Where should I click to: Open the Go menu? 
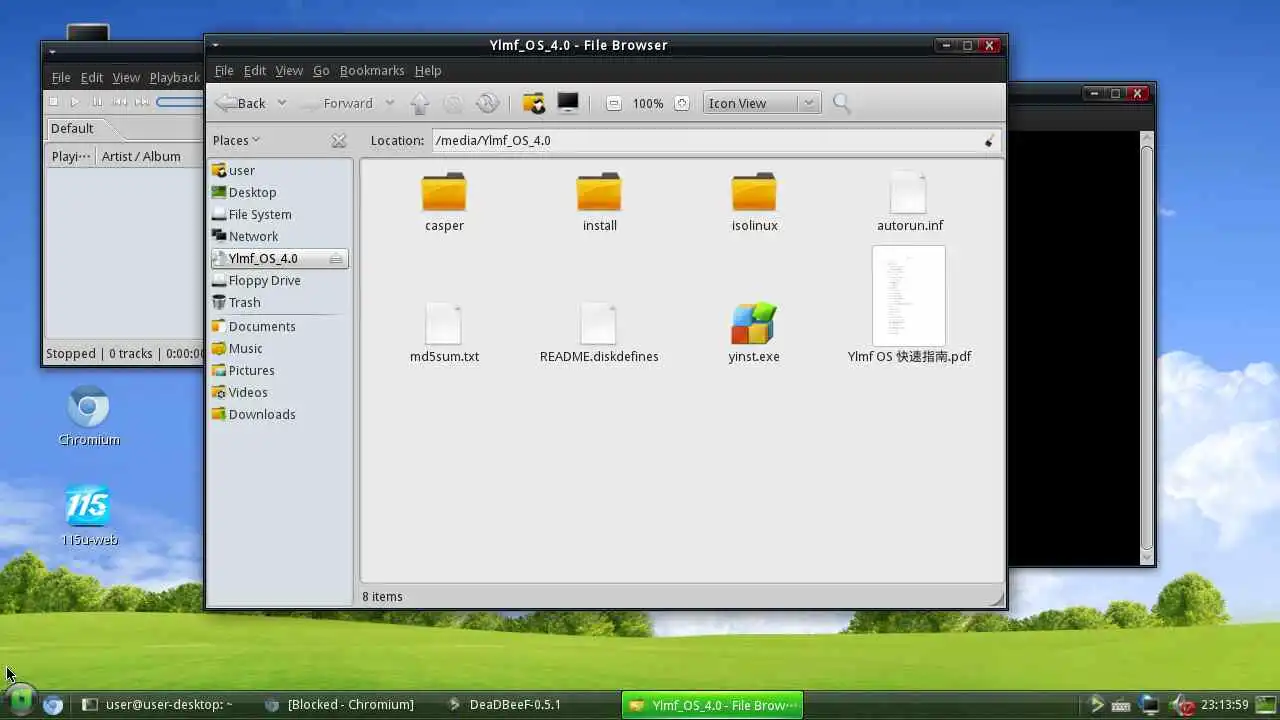(x=321, y=71)
